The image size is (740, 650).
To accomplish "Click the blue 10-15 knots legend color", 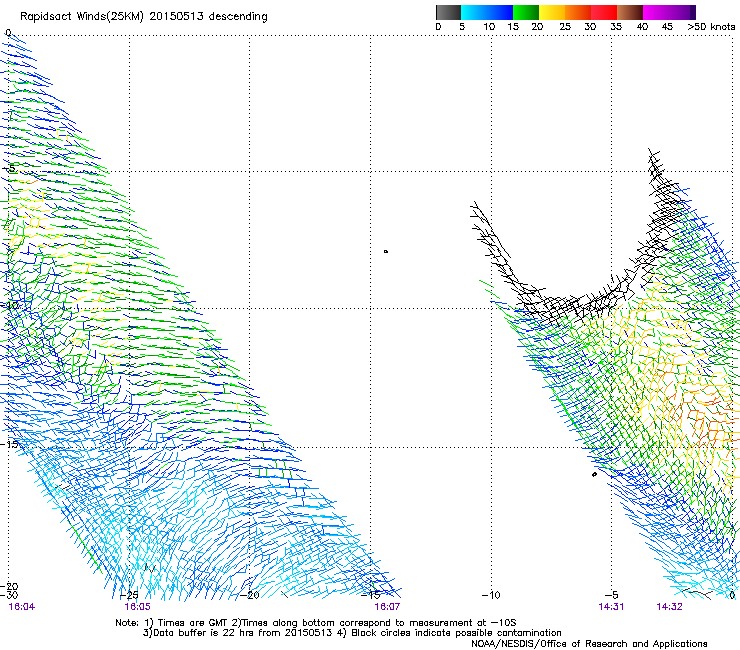I will coord(500,12).
